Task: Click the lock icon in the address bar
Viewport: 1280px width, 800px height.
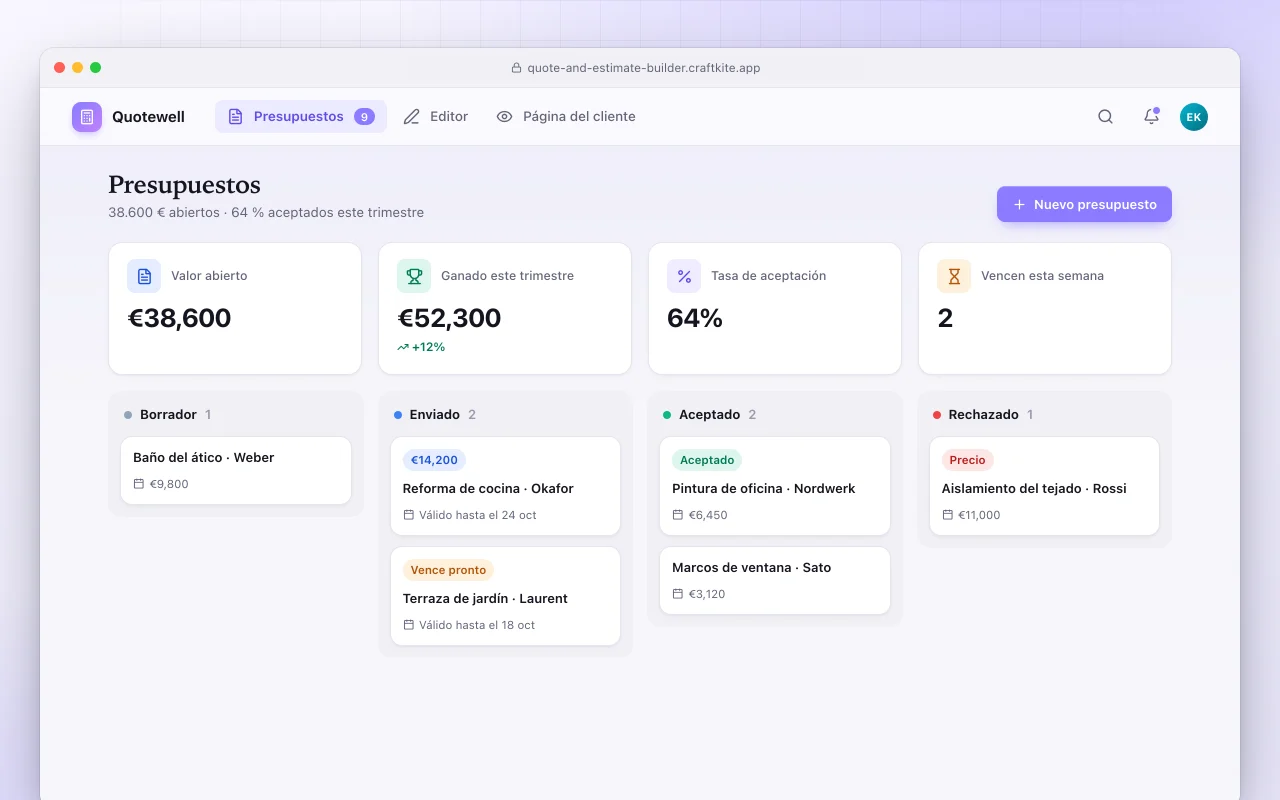Action: pos(516,68)
